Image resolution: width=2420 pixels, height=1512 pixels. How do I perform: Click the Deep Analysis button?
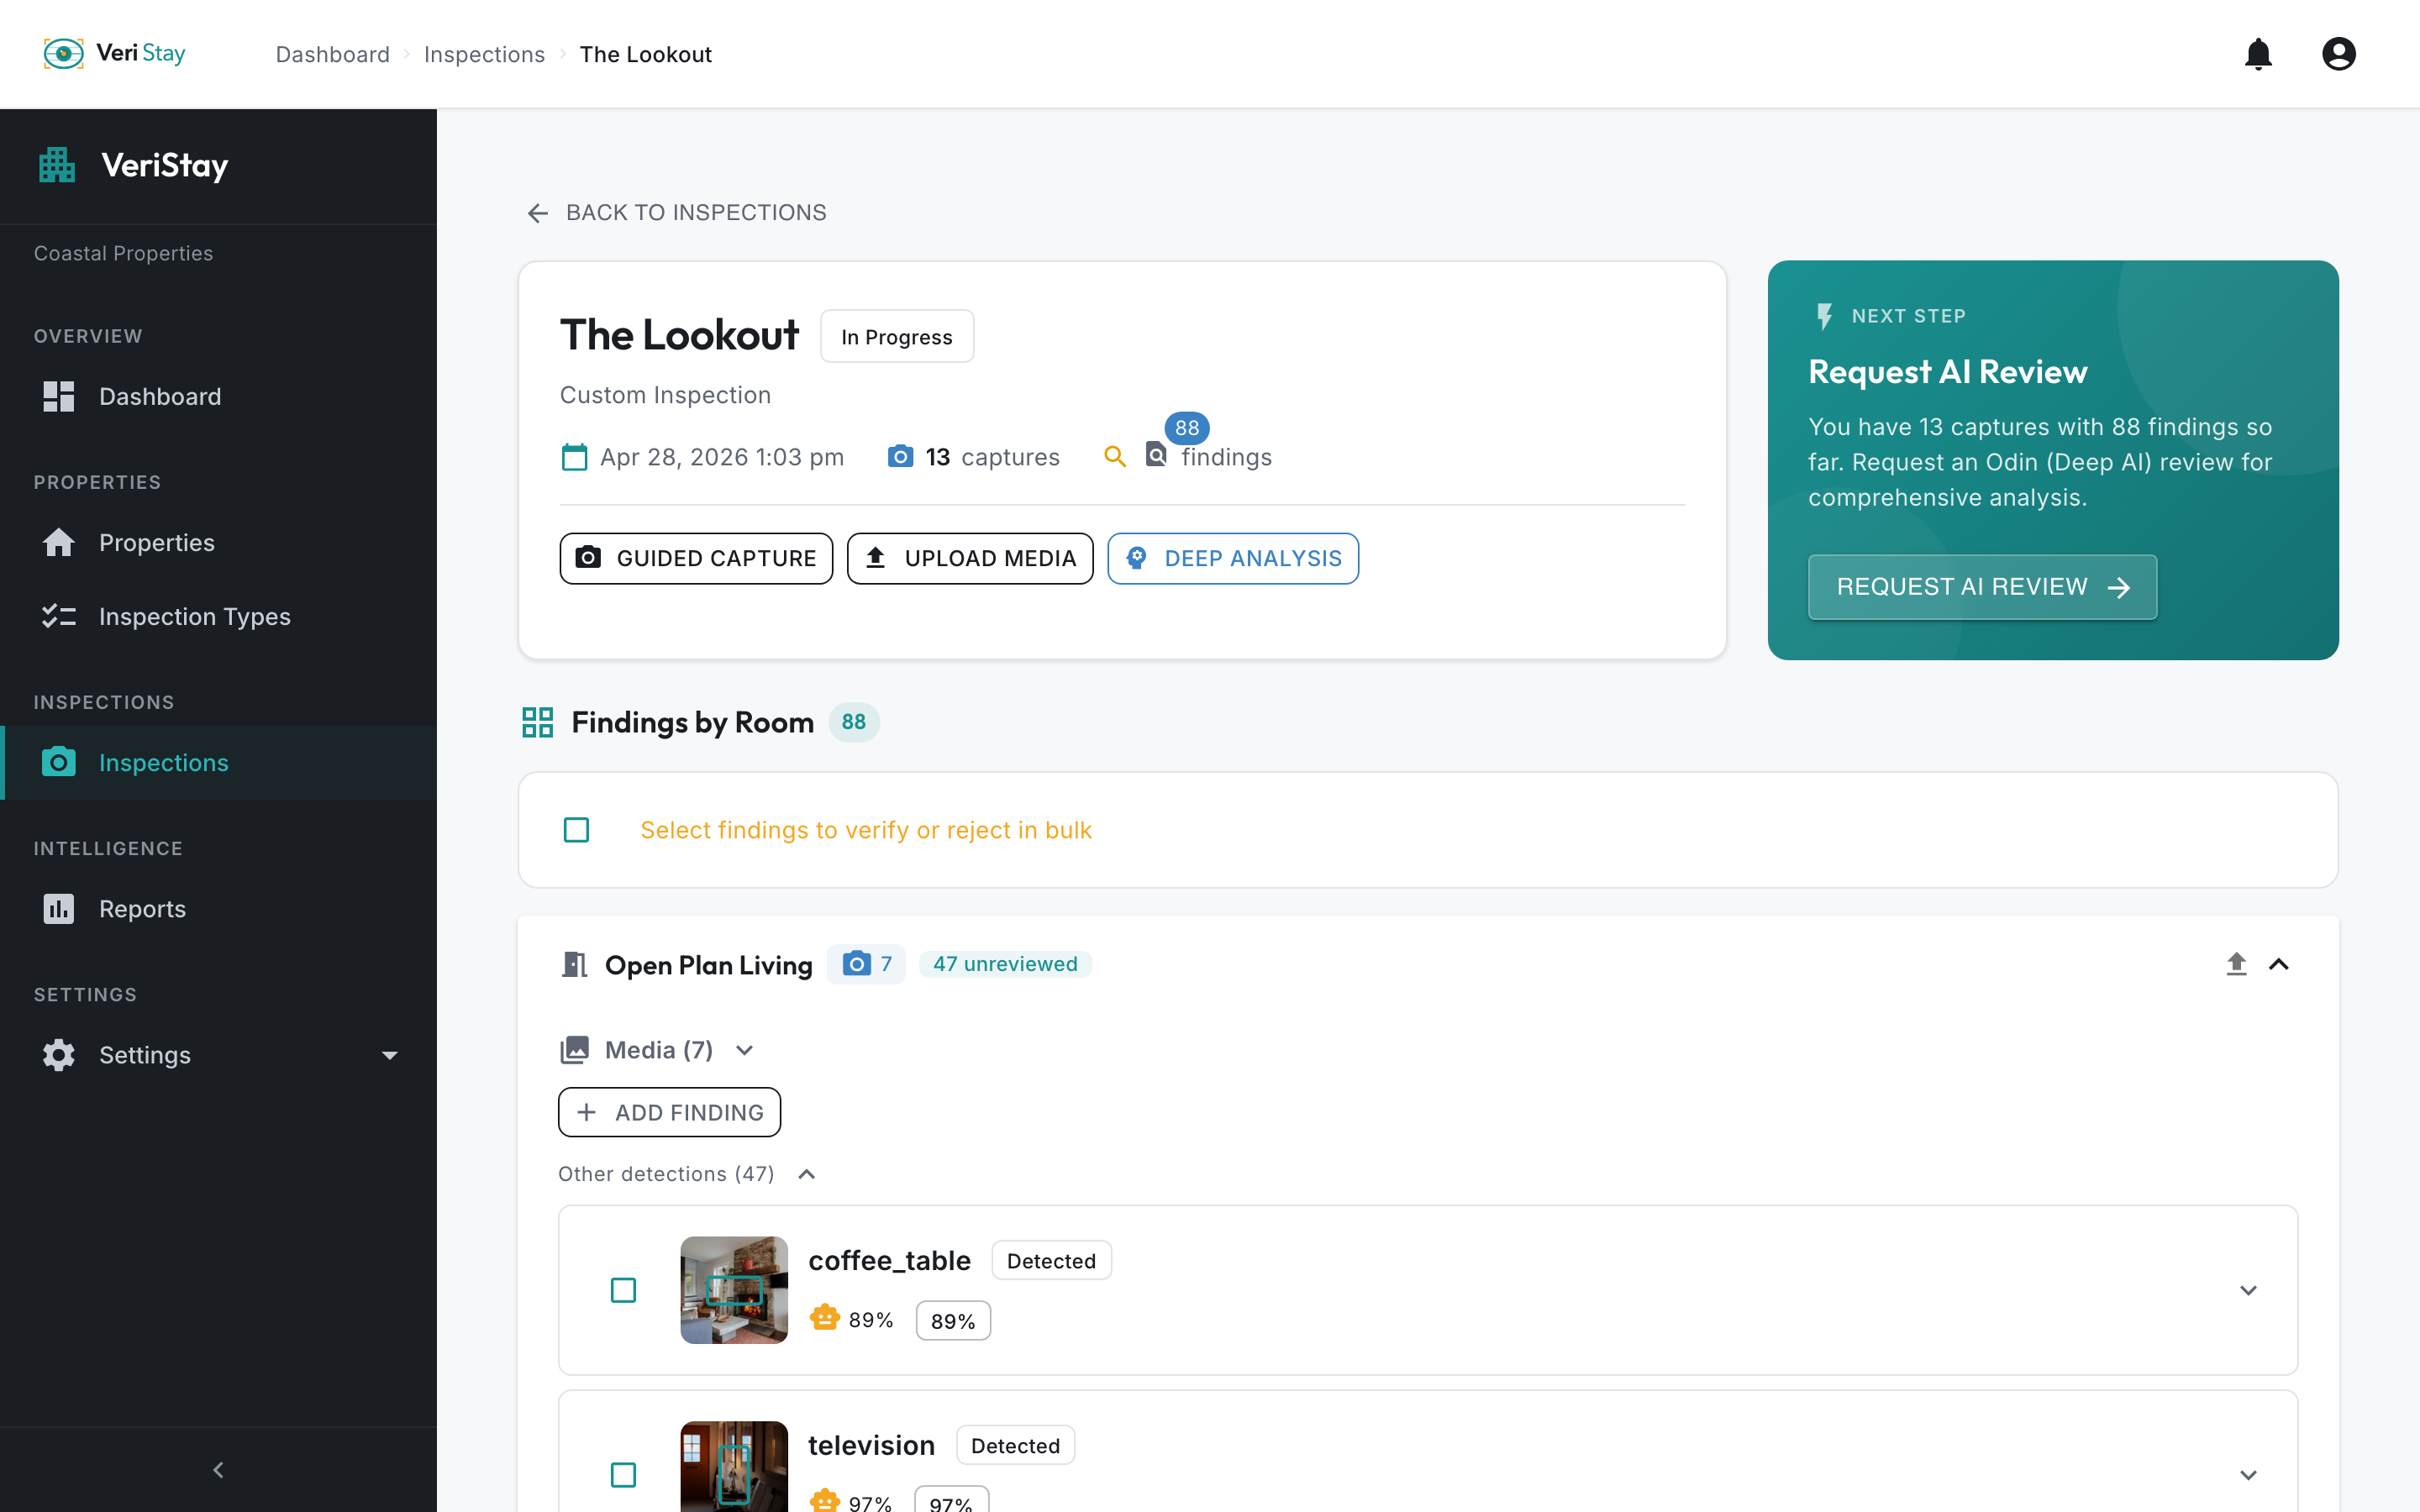pos(1232,558)
